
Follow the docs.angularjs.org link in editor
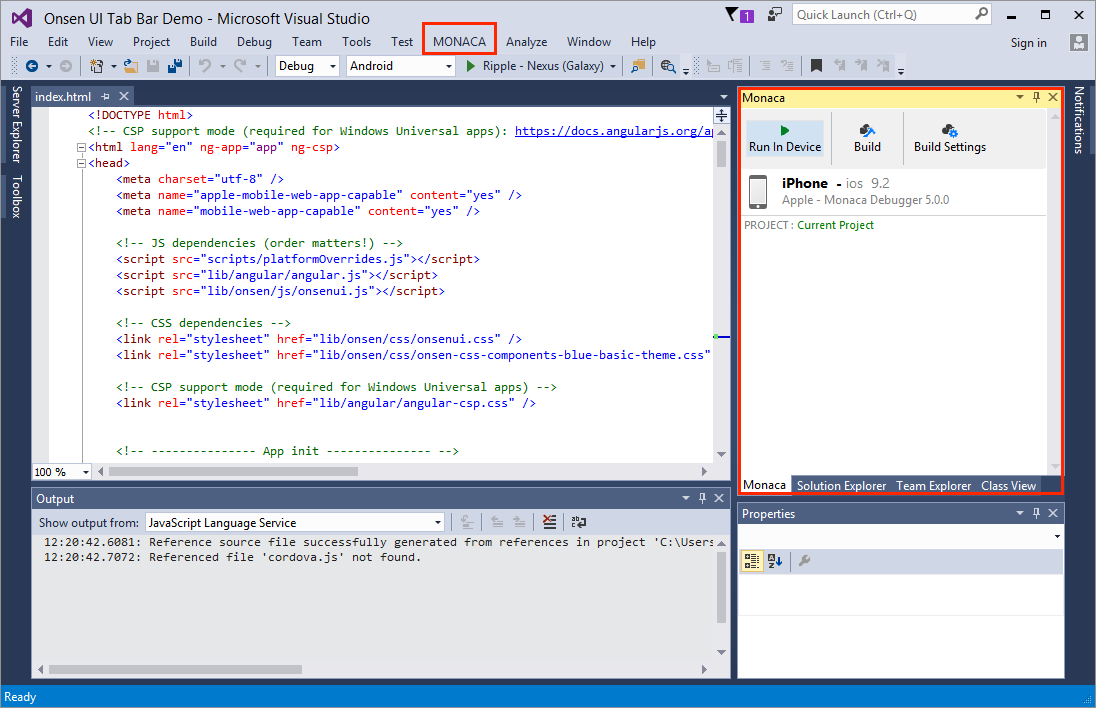tap(613, 131)
